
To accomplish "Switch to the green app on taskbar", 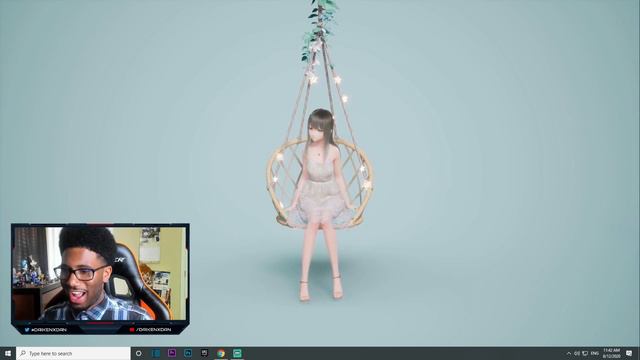I will [x=237, y=353].
